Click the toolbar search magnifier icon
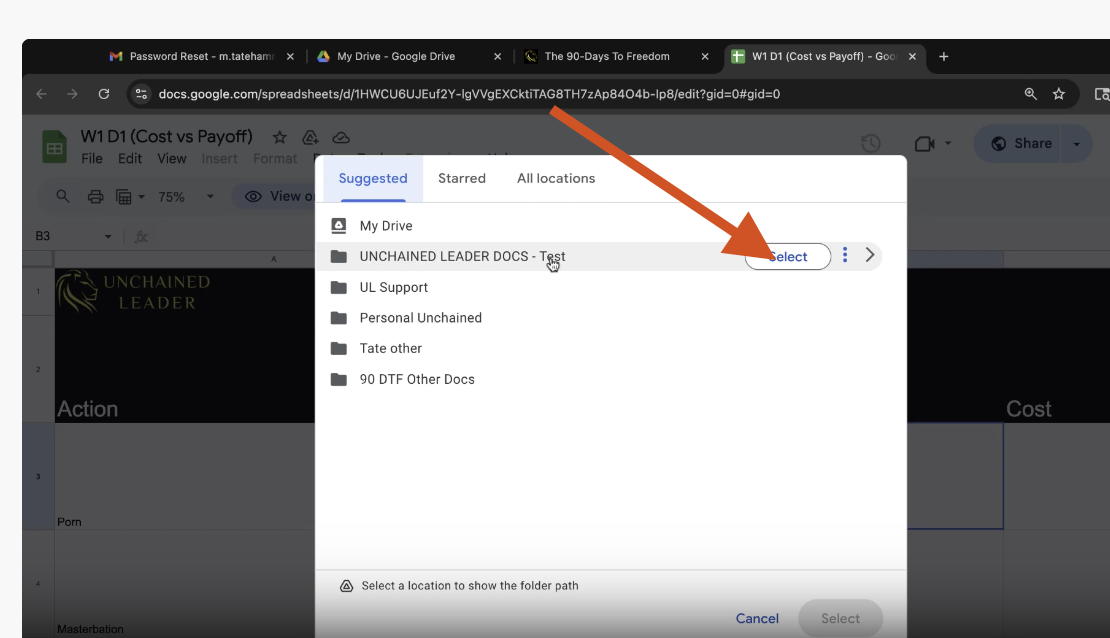1110x638 pixels. pos(63,196)
